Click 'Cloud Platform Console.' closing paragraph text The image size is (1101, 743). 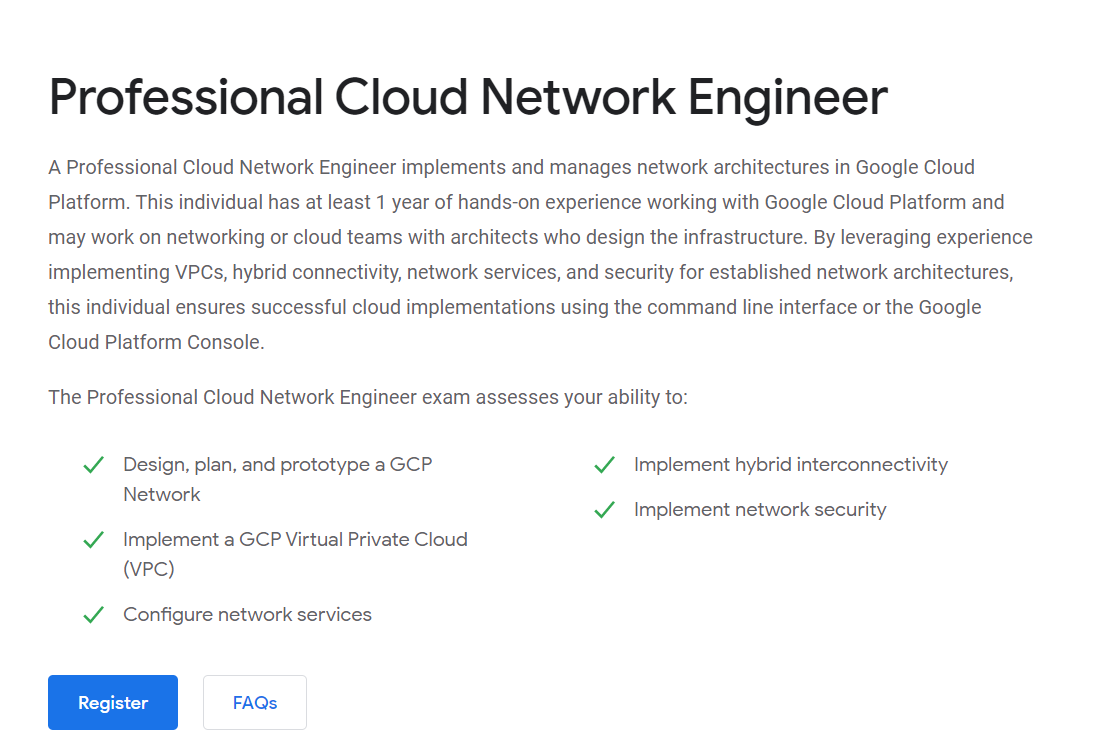[x=156, y=342]
